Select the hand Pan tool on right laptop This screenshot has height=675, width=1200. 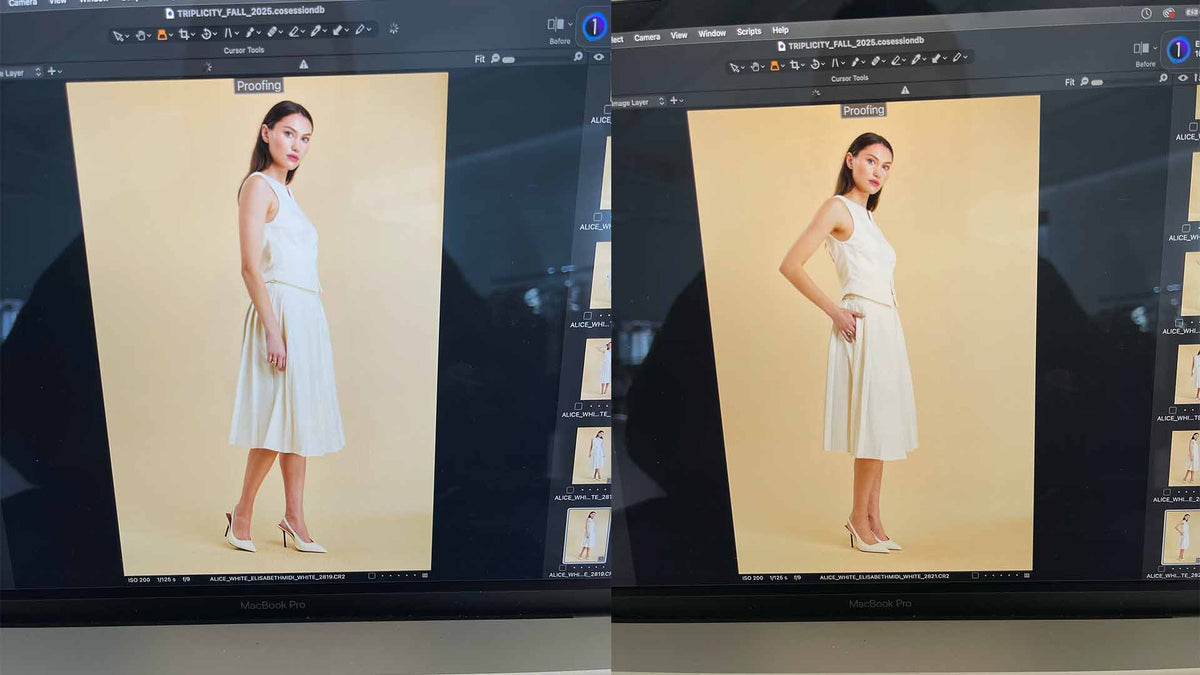[x=755, y=66]
